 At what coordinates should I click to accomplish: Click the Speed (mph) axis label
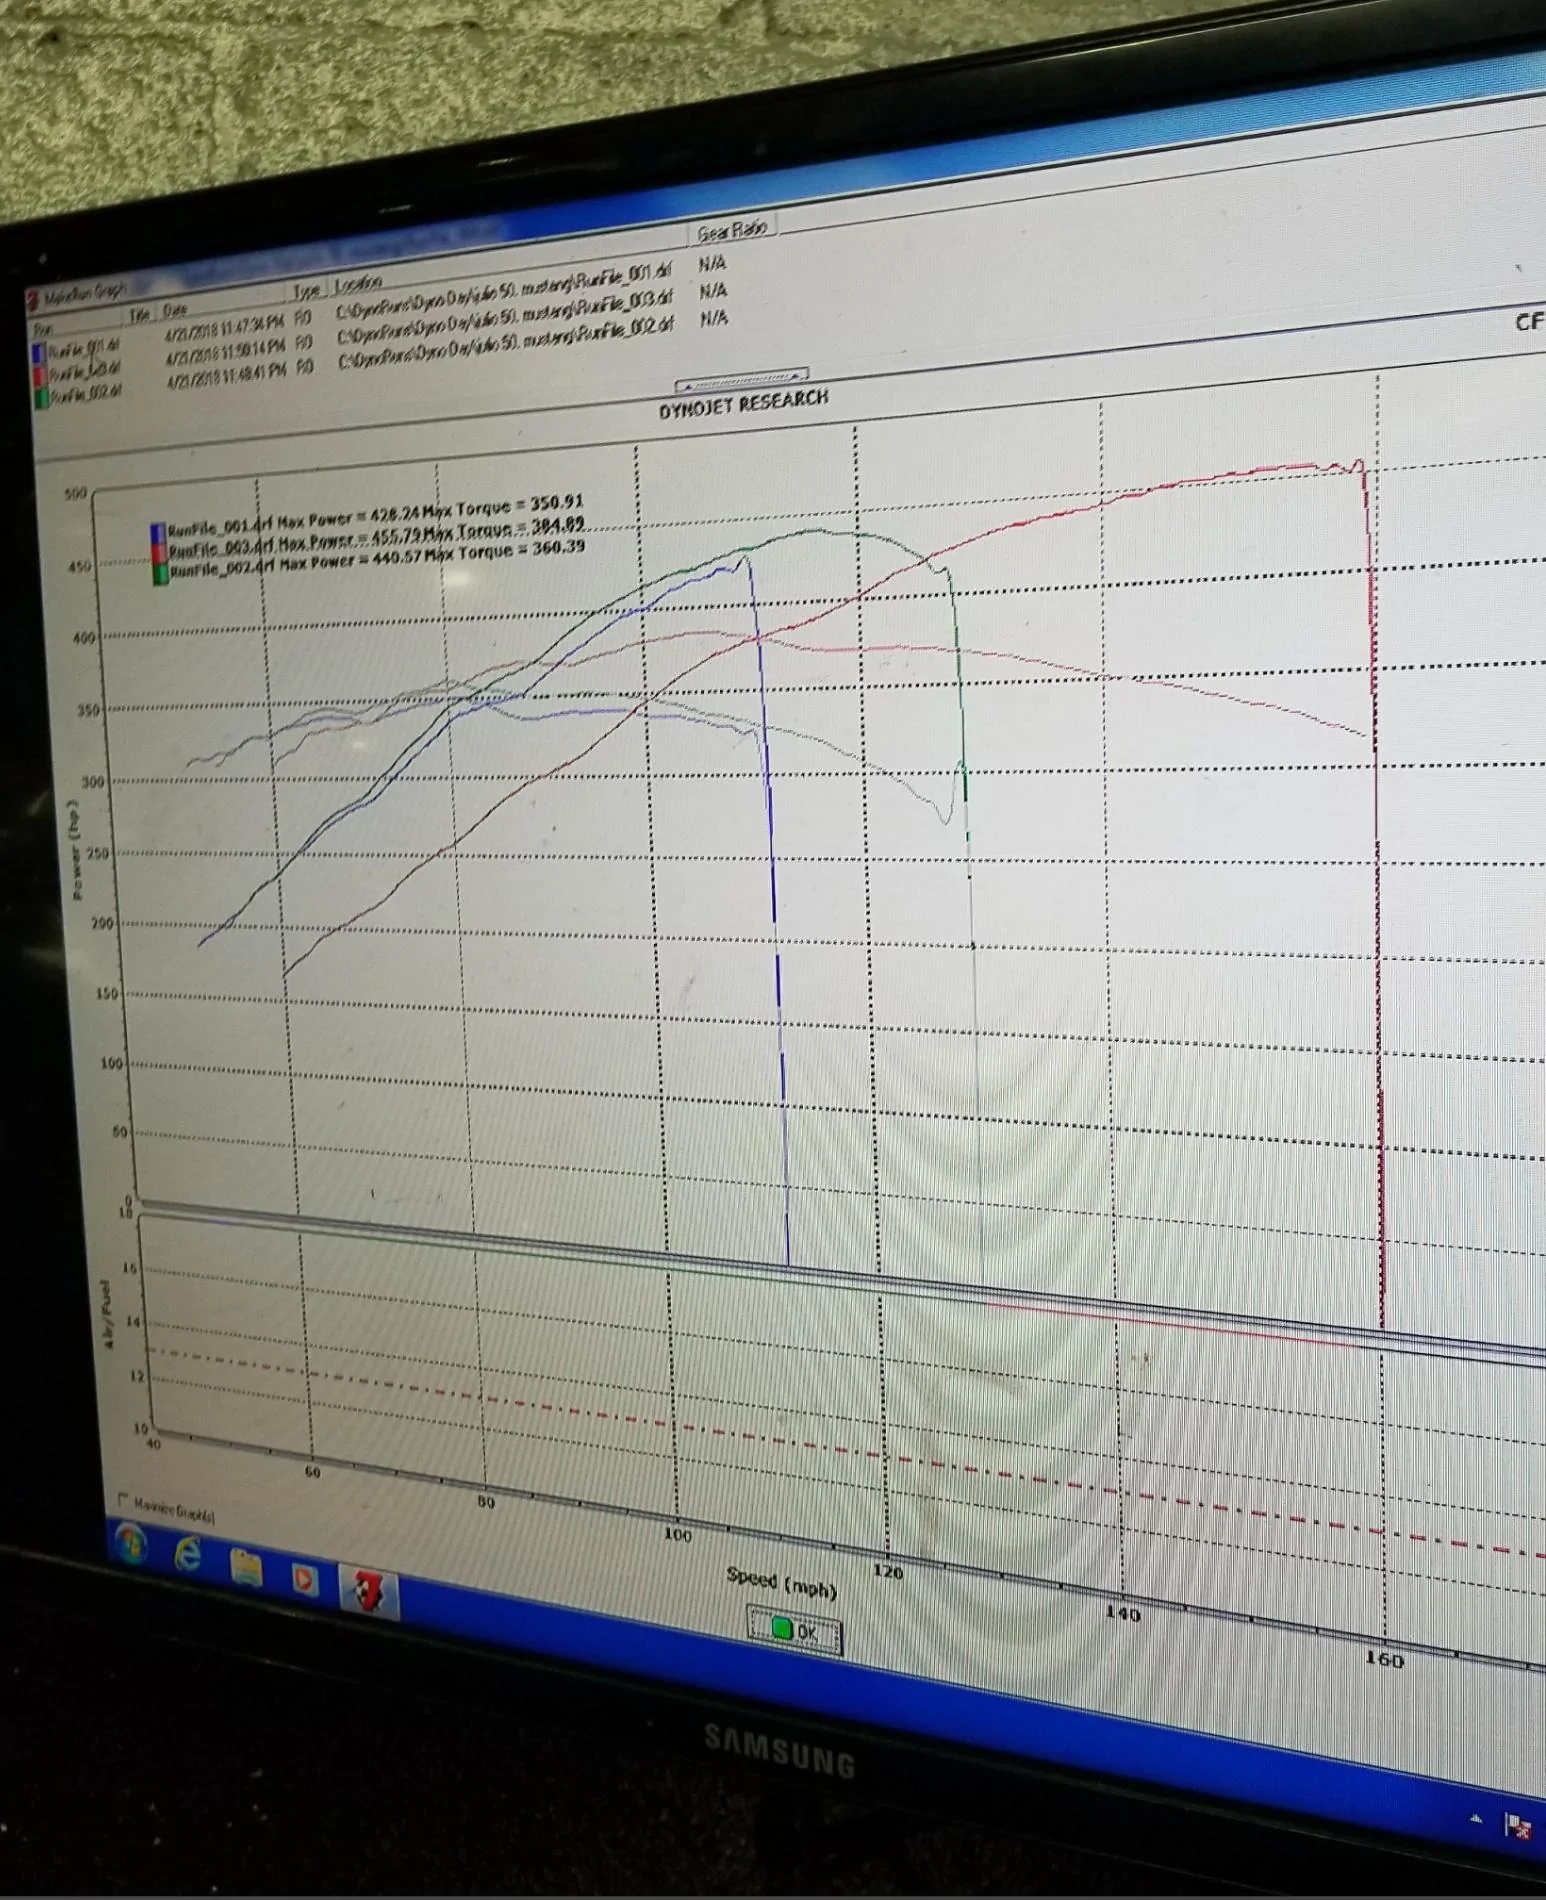coord(781,1581)
